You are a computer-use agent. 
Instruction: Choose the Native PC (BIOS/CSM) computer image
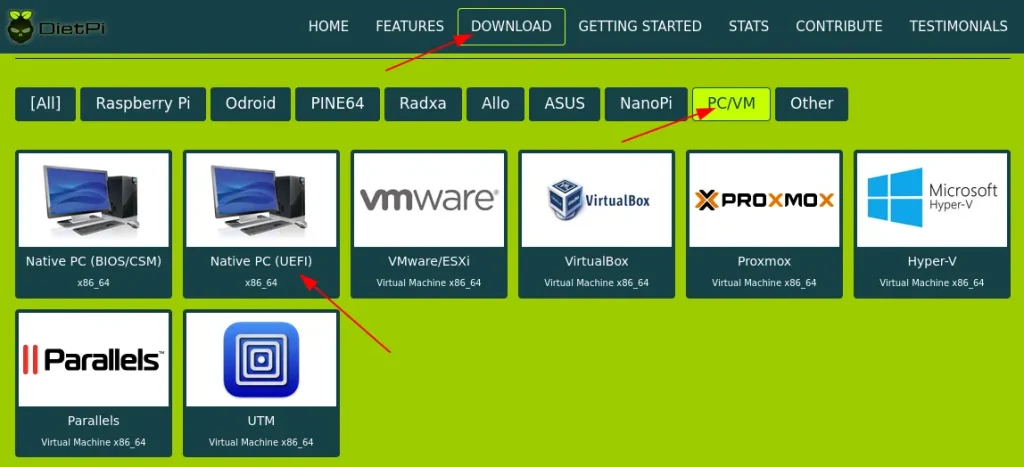click(x=93, y=199)
